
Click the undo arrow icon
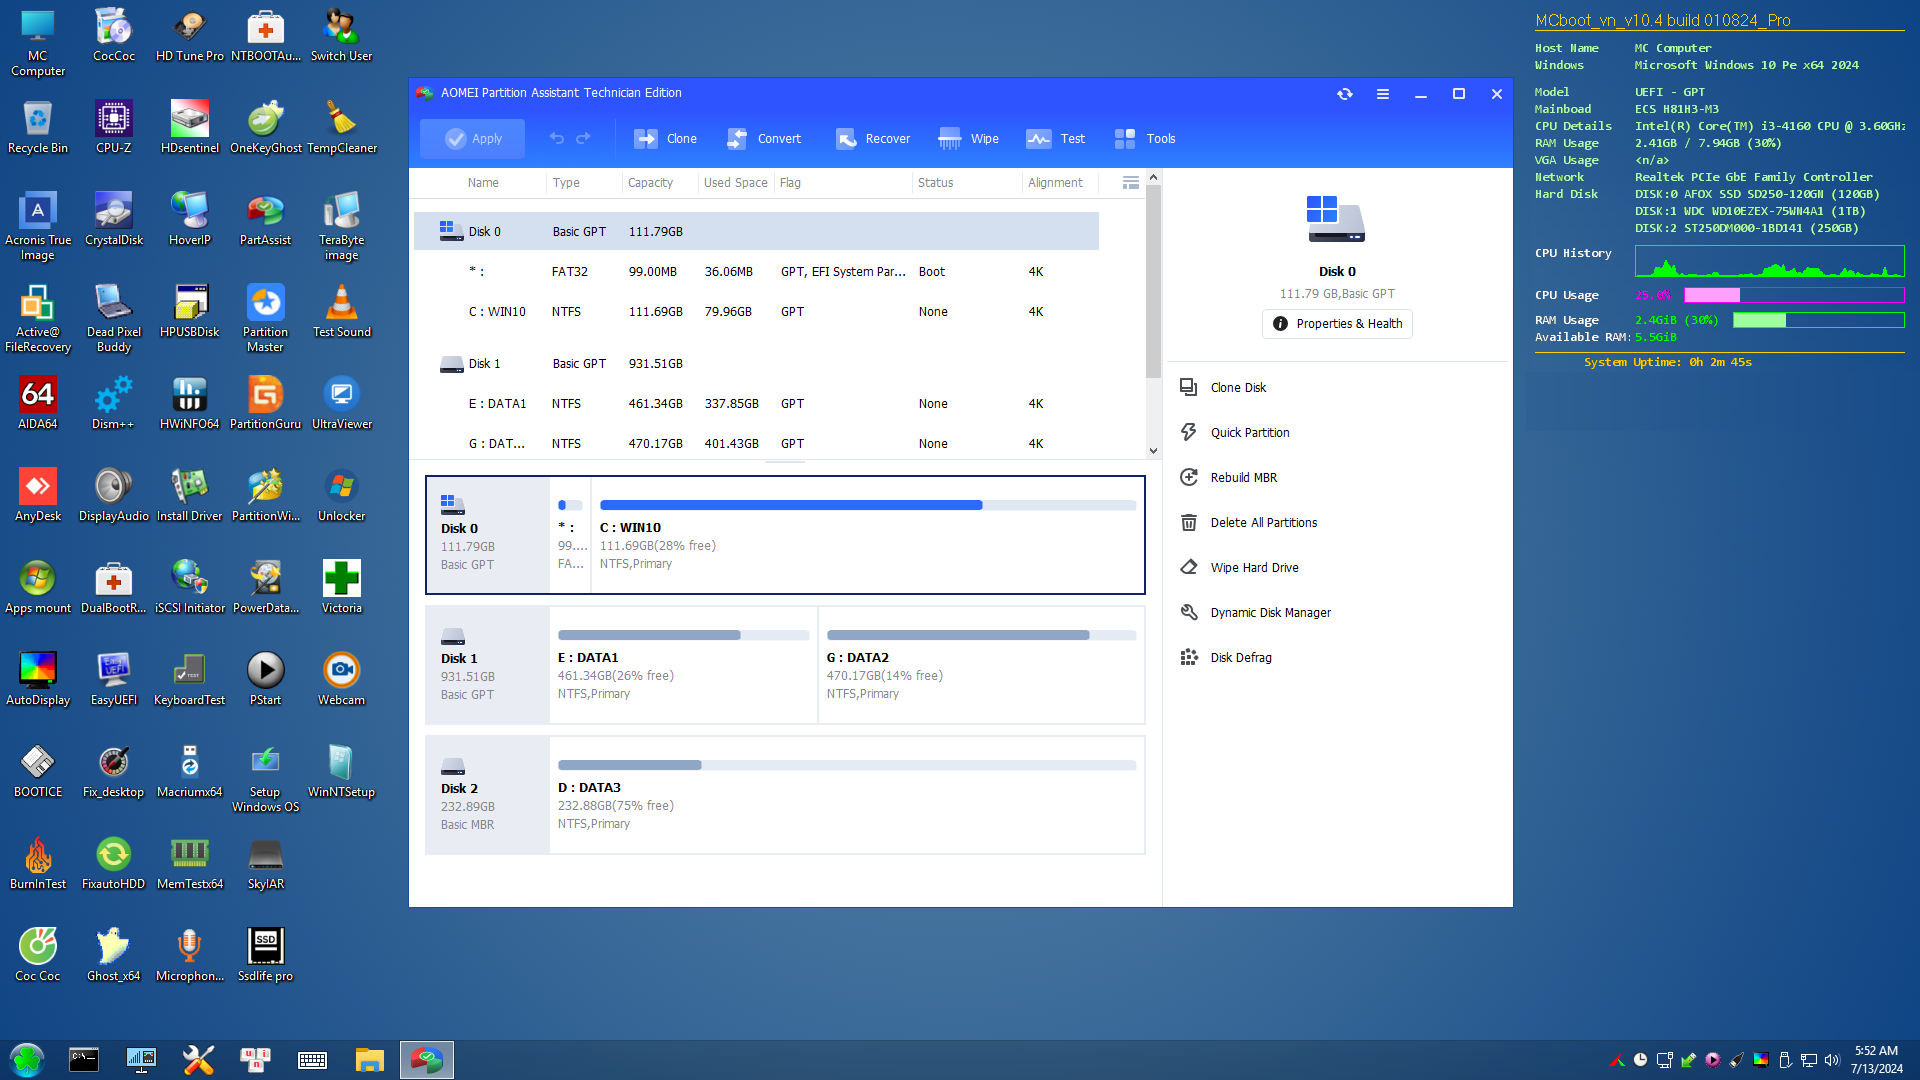(557, 139)
